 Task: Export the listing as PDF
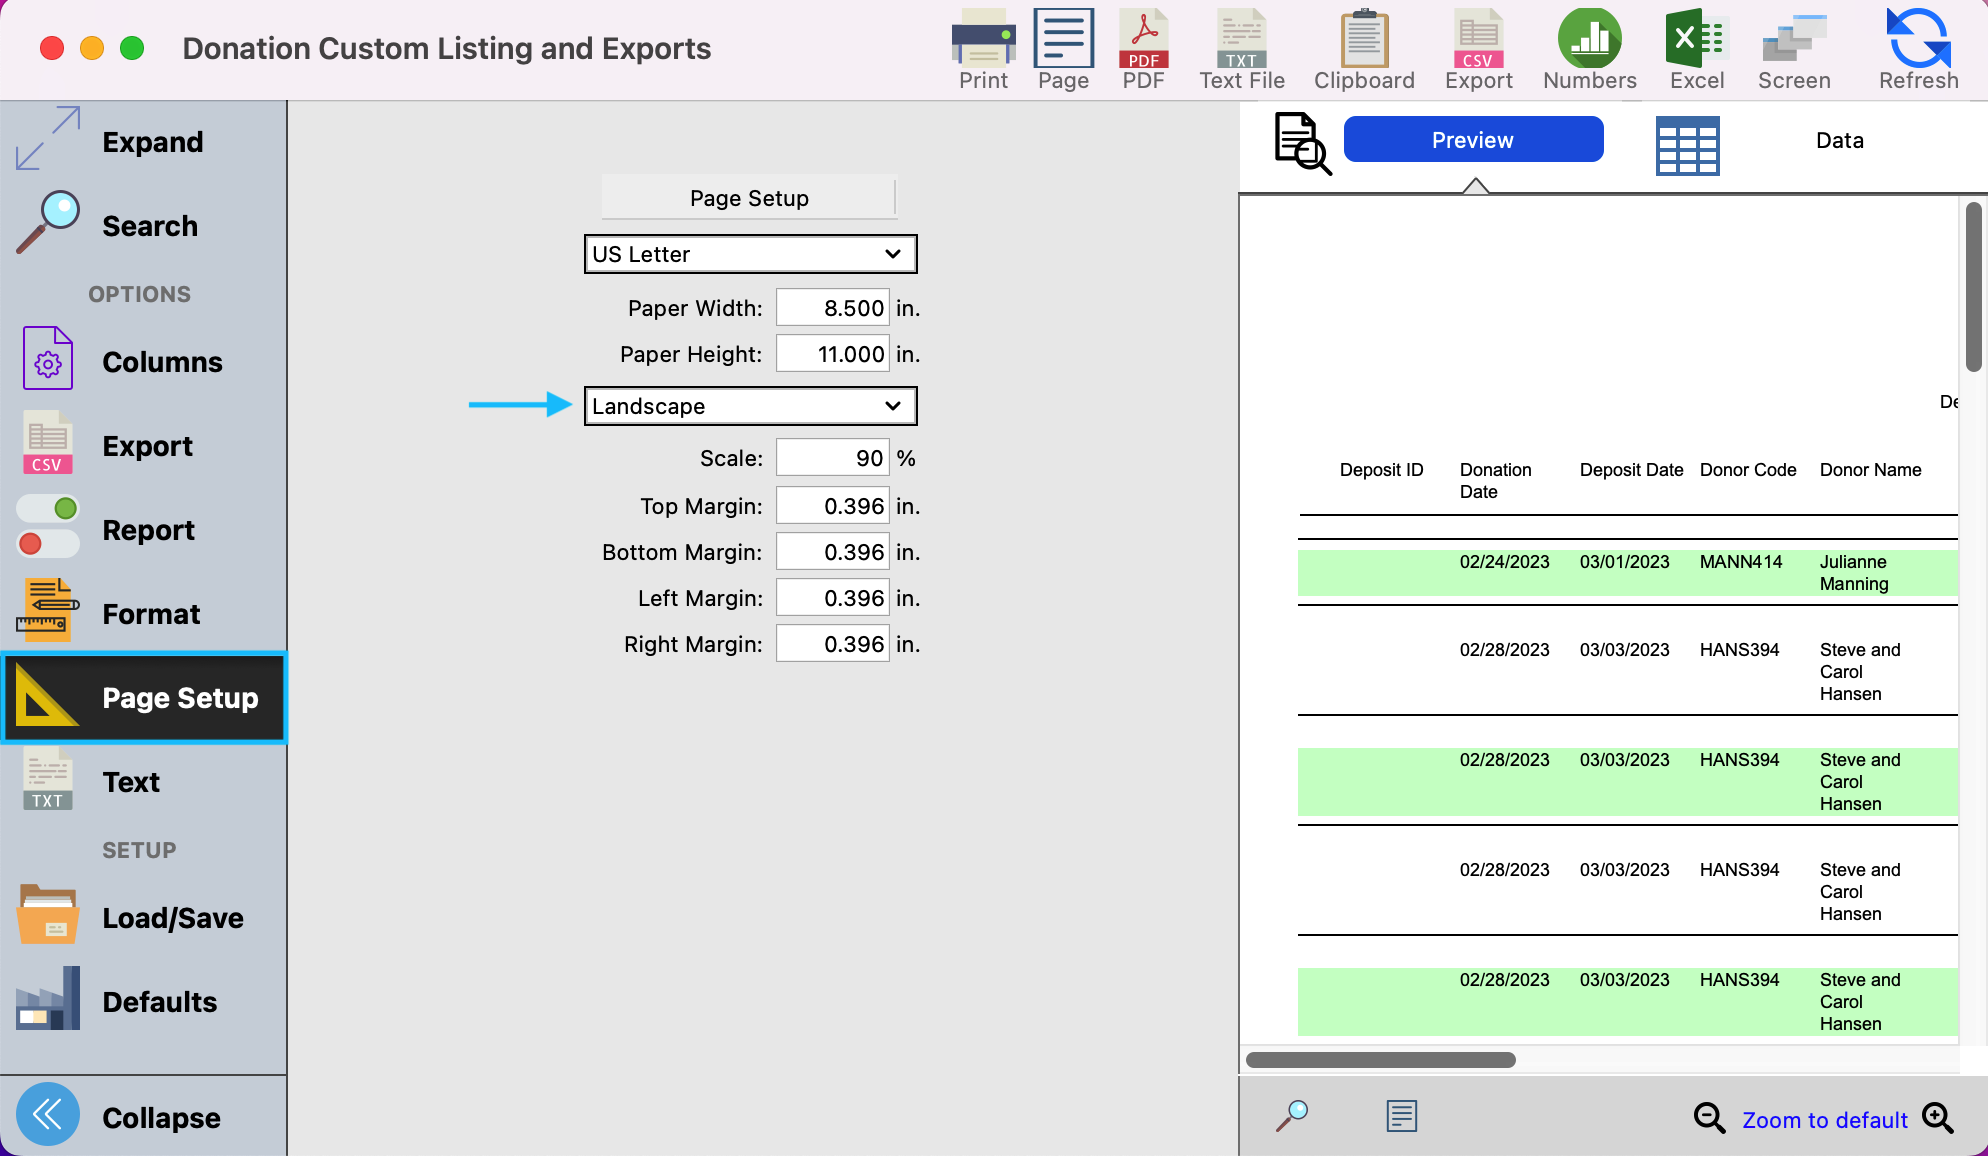1143,50
